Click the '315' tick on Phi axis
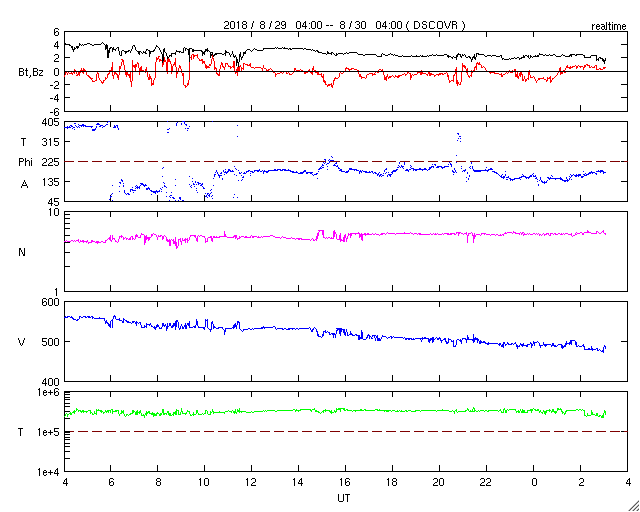The width and height of the screenshot is (640, 512). pos(52,142)
